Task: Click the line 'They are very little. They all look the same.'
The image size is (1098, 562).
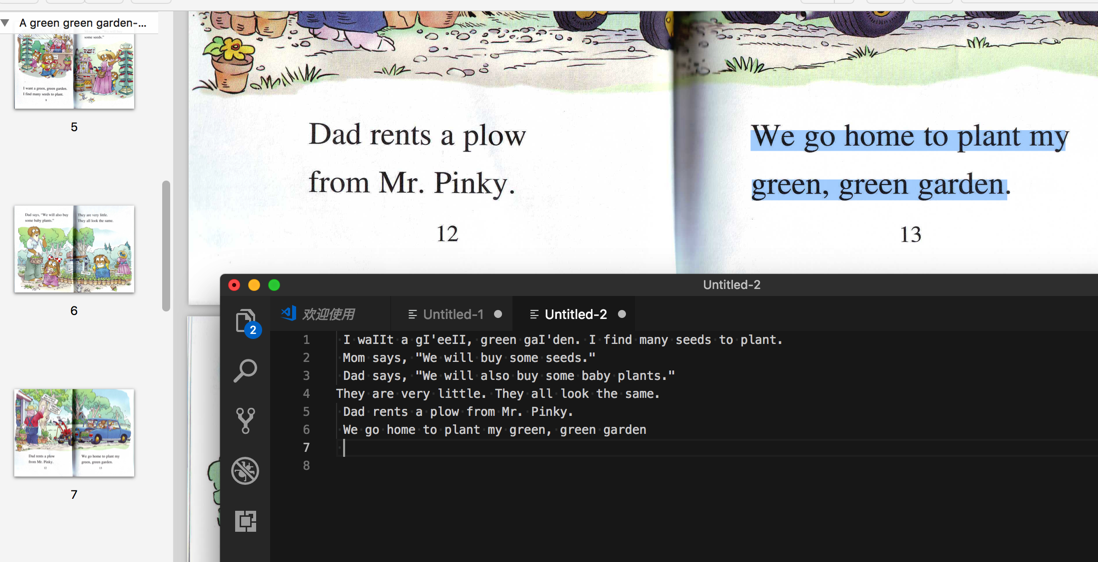Action: pos(498,393)
